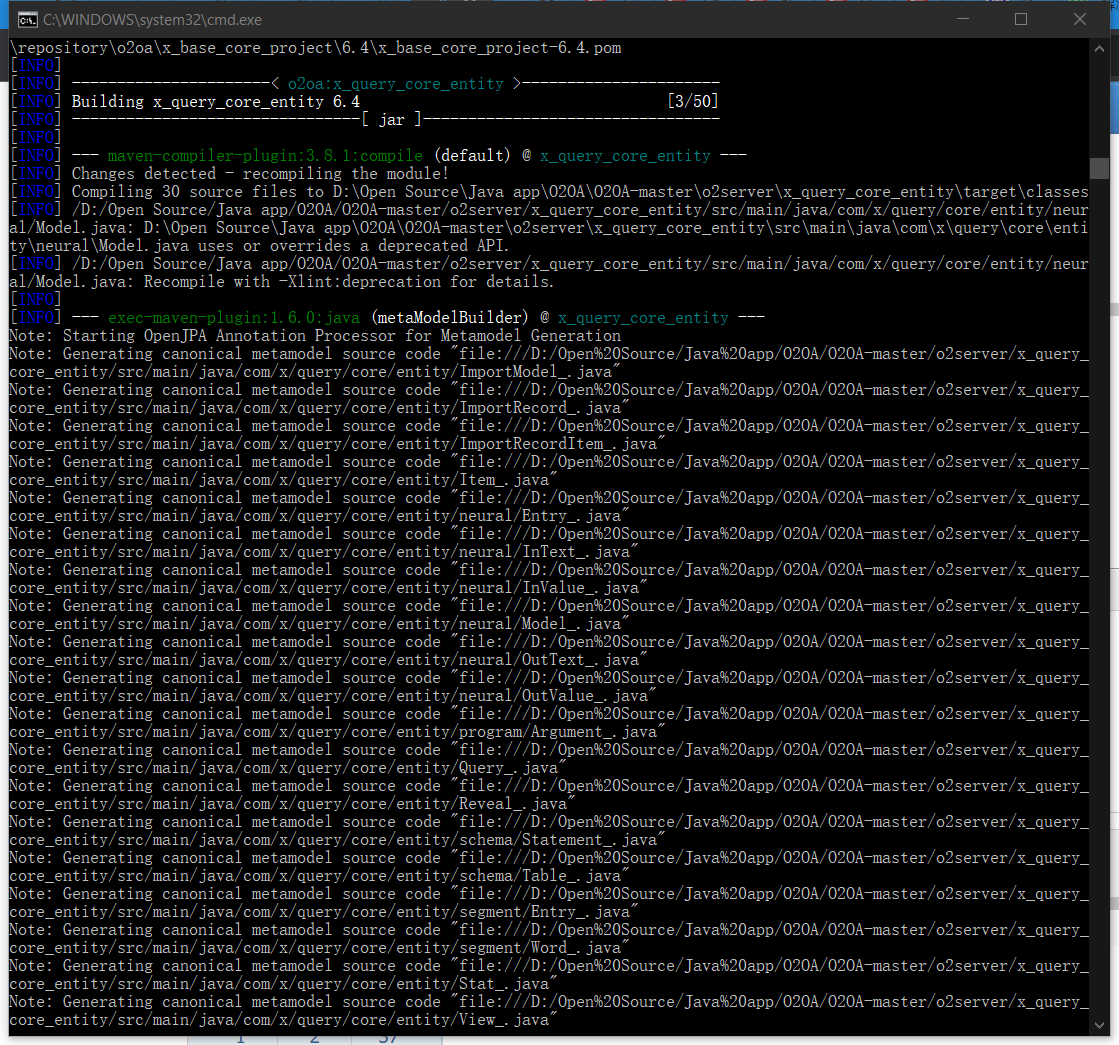
Task: Click 'exec-maven-plugin:1.6.0:java' text
Action: tap(233, 318)
